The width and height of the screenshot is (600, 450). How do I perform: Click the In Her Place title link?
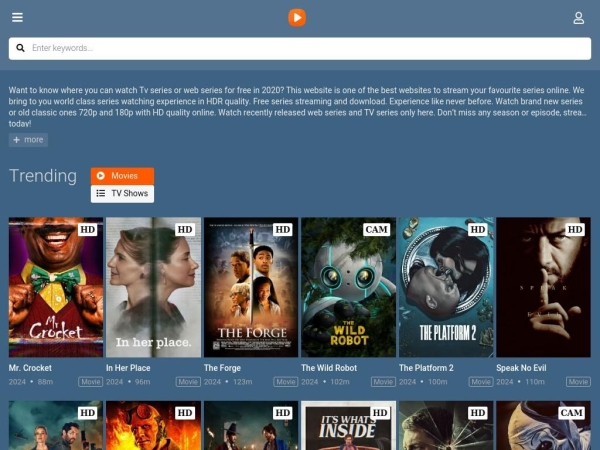(128, 368)
